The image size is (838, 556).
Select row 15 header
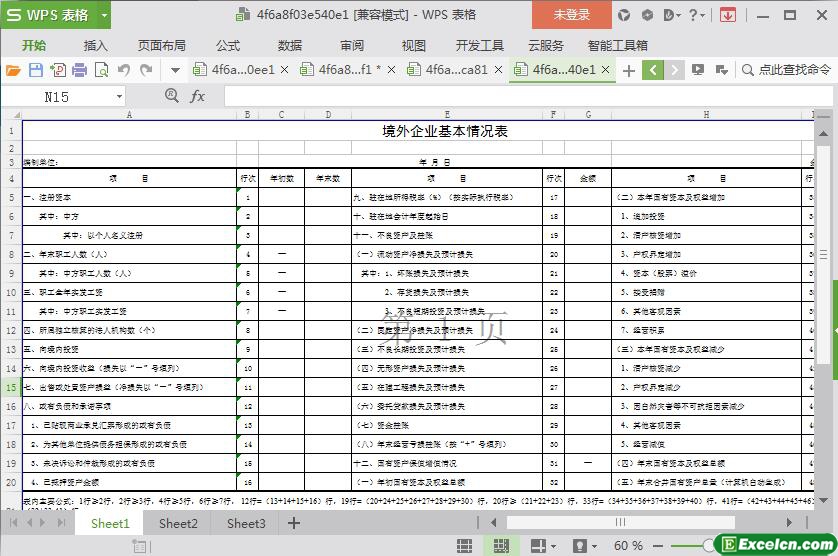click(x=11, y=387)
